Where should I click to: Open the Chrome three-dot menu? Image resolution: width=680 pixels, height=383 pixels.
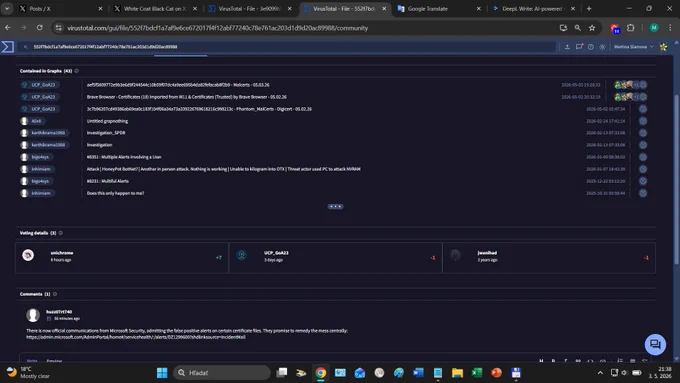pos(670,28)
